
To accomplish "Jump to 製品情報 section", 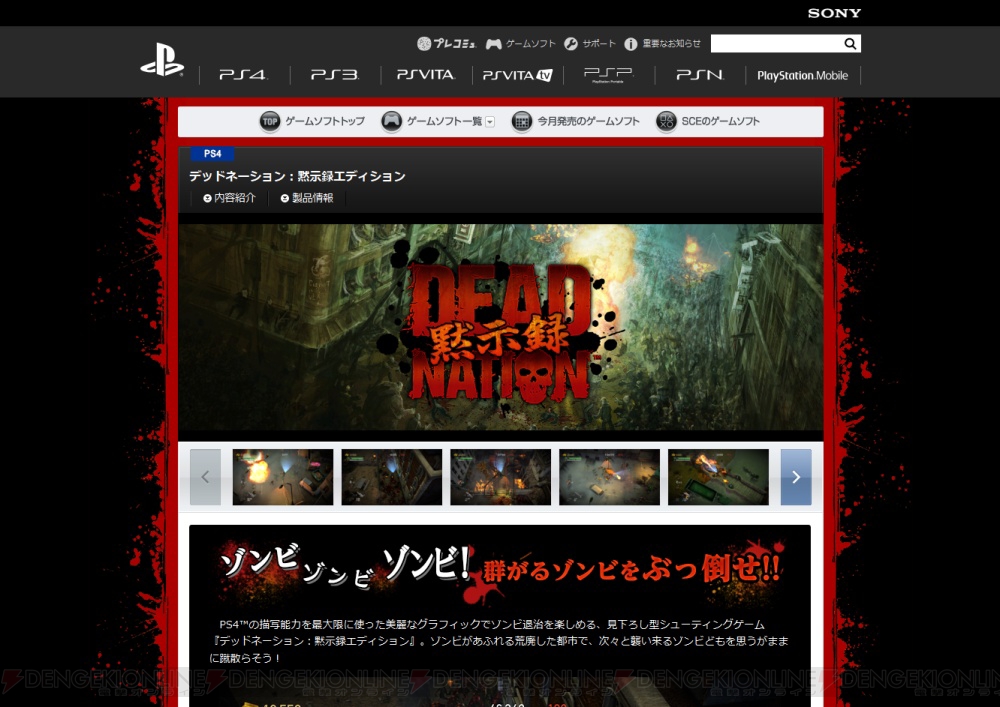I will click(x=307, y=198).
